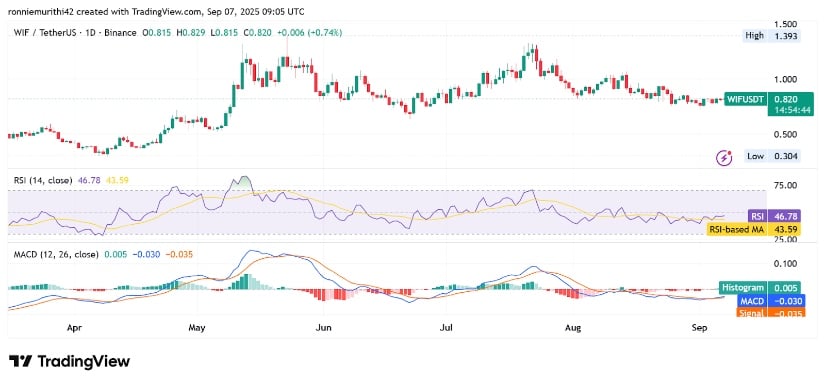Click the purple lightning bolt icon
The width and height of the screenshot is (825, 384).
click(x=725, y=157)
